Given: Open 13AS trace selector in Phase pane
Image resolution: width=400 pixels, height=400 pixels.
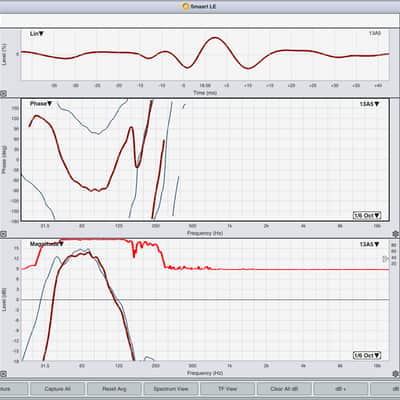Looking at the screenshot, I should click(x=369, y=104).
